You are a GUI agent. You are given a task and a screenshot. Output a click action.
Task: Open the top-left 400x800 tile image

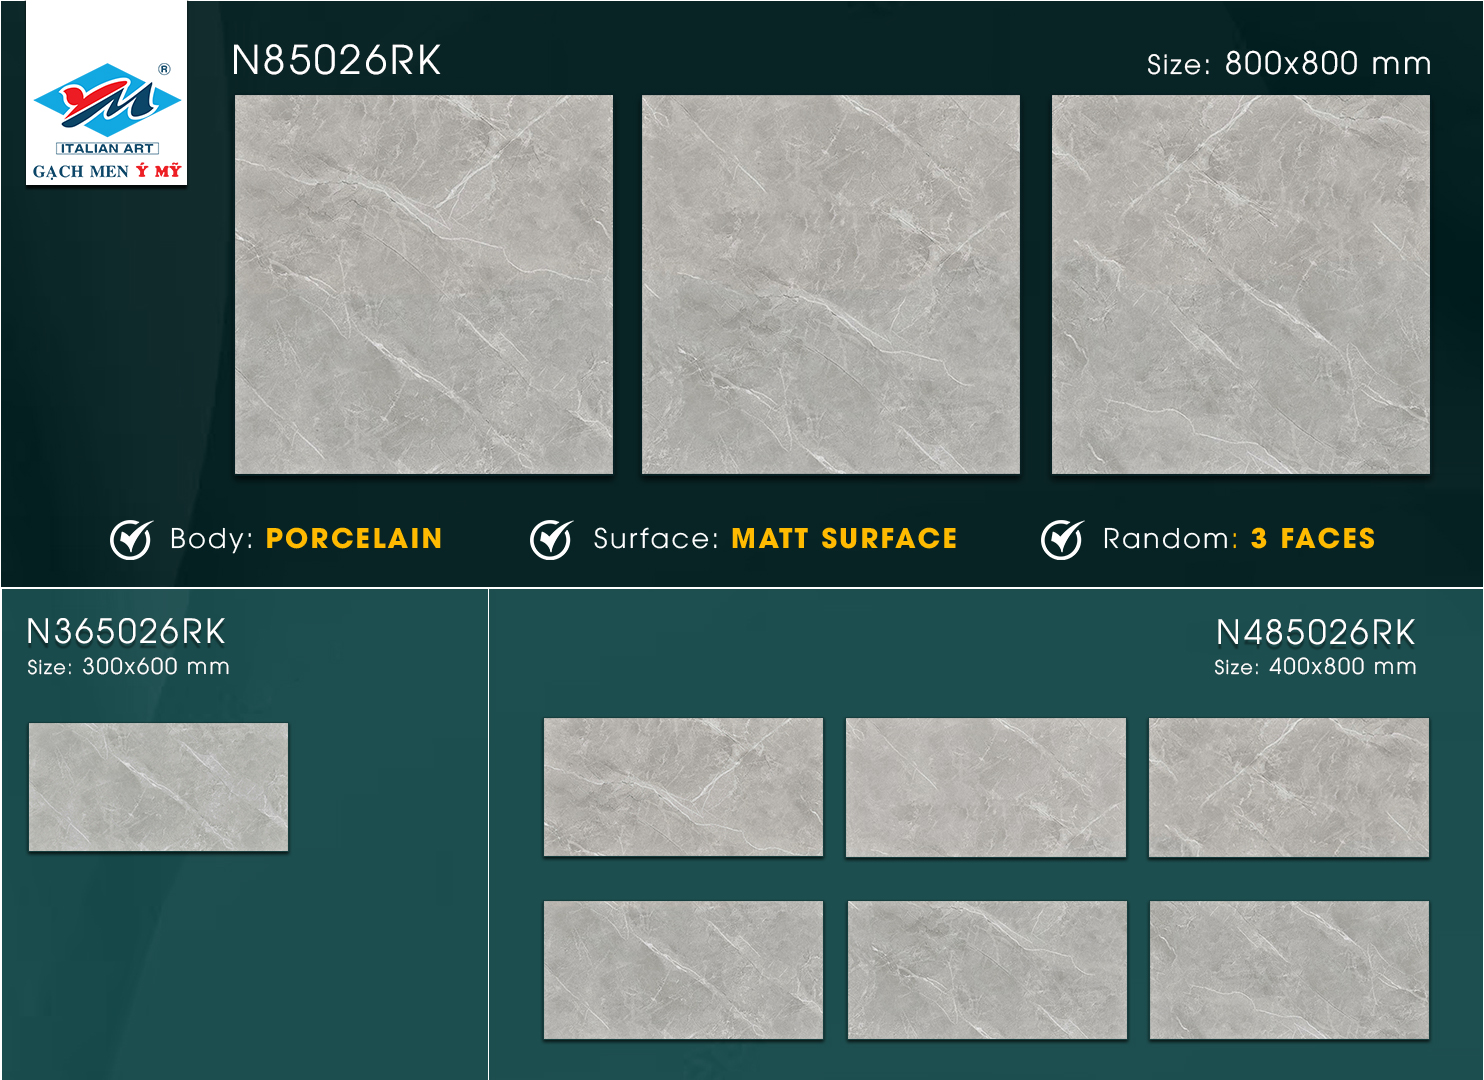coord(683,787)
